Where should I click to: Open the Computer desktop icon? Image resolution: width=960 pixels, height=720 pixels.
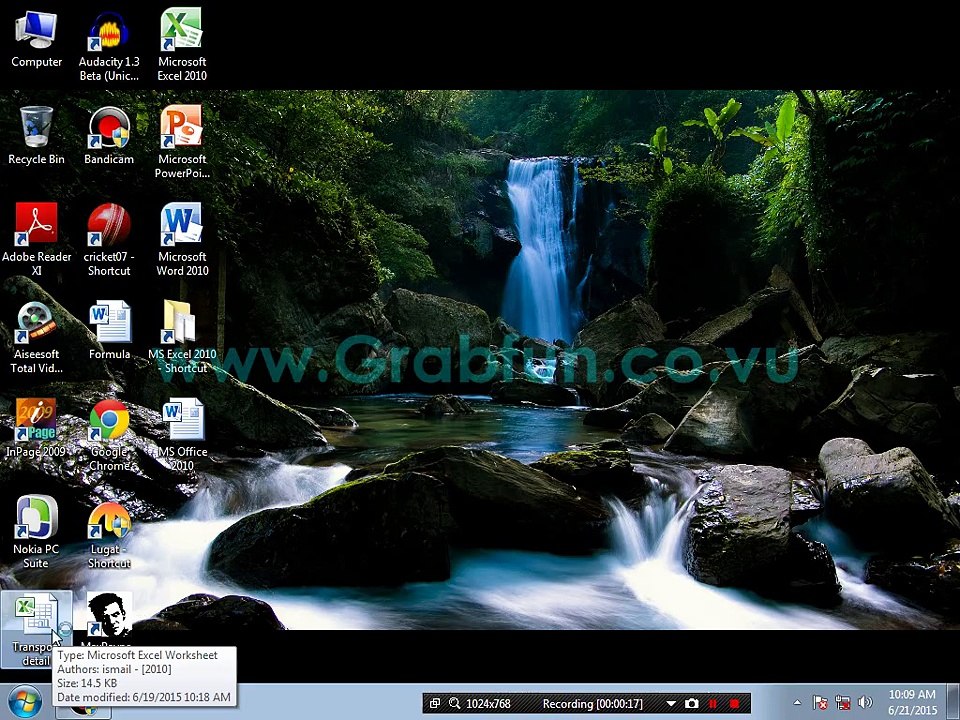(x=36, y=39)
